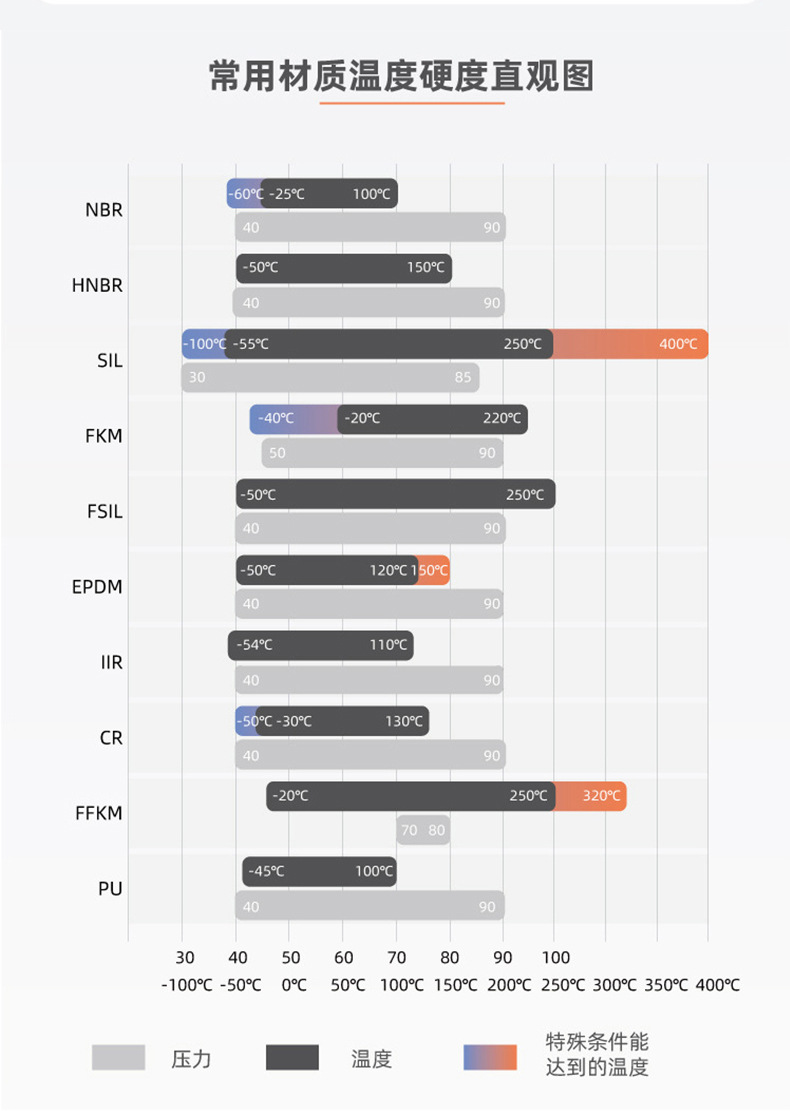
Task: Select the PU material label
Action: pyautogui.click(x=110, y=888)
